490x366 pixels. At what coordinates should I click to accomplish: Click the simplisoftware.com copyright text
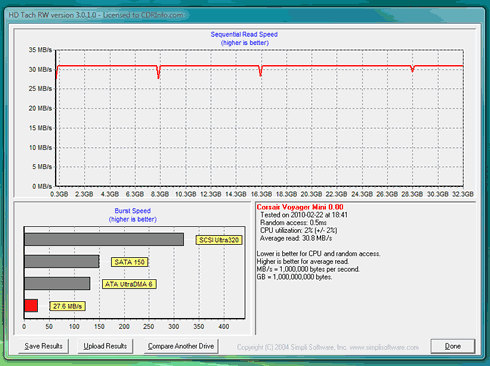pos(328,347)
